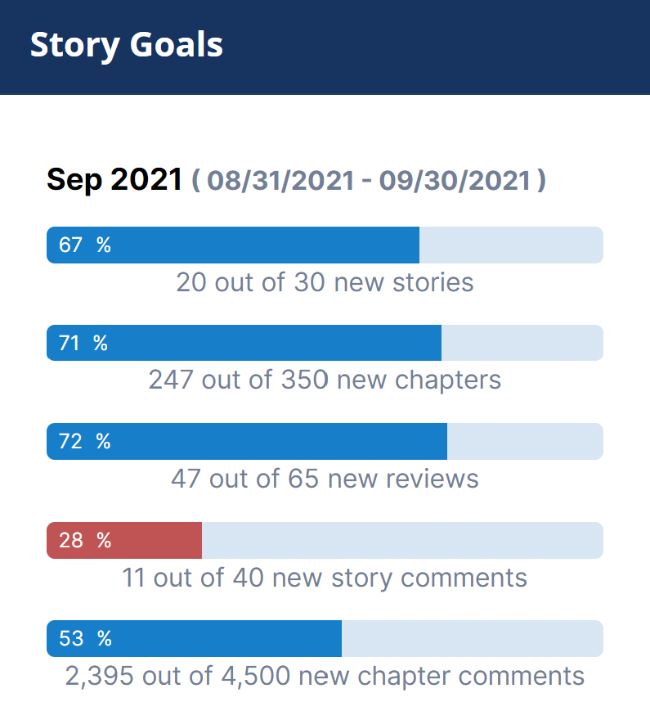Click the 20 out of 30 new stories caption
Viewport: 650px width, 720px height.
pyautogui.click(x=325, y=283)
